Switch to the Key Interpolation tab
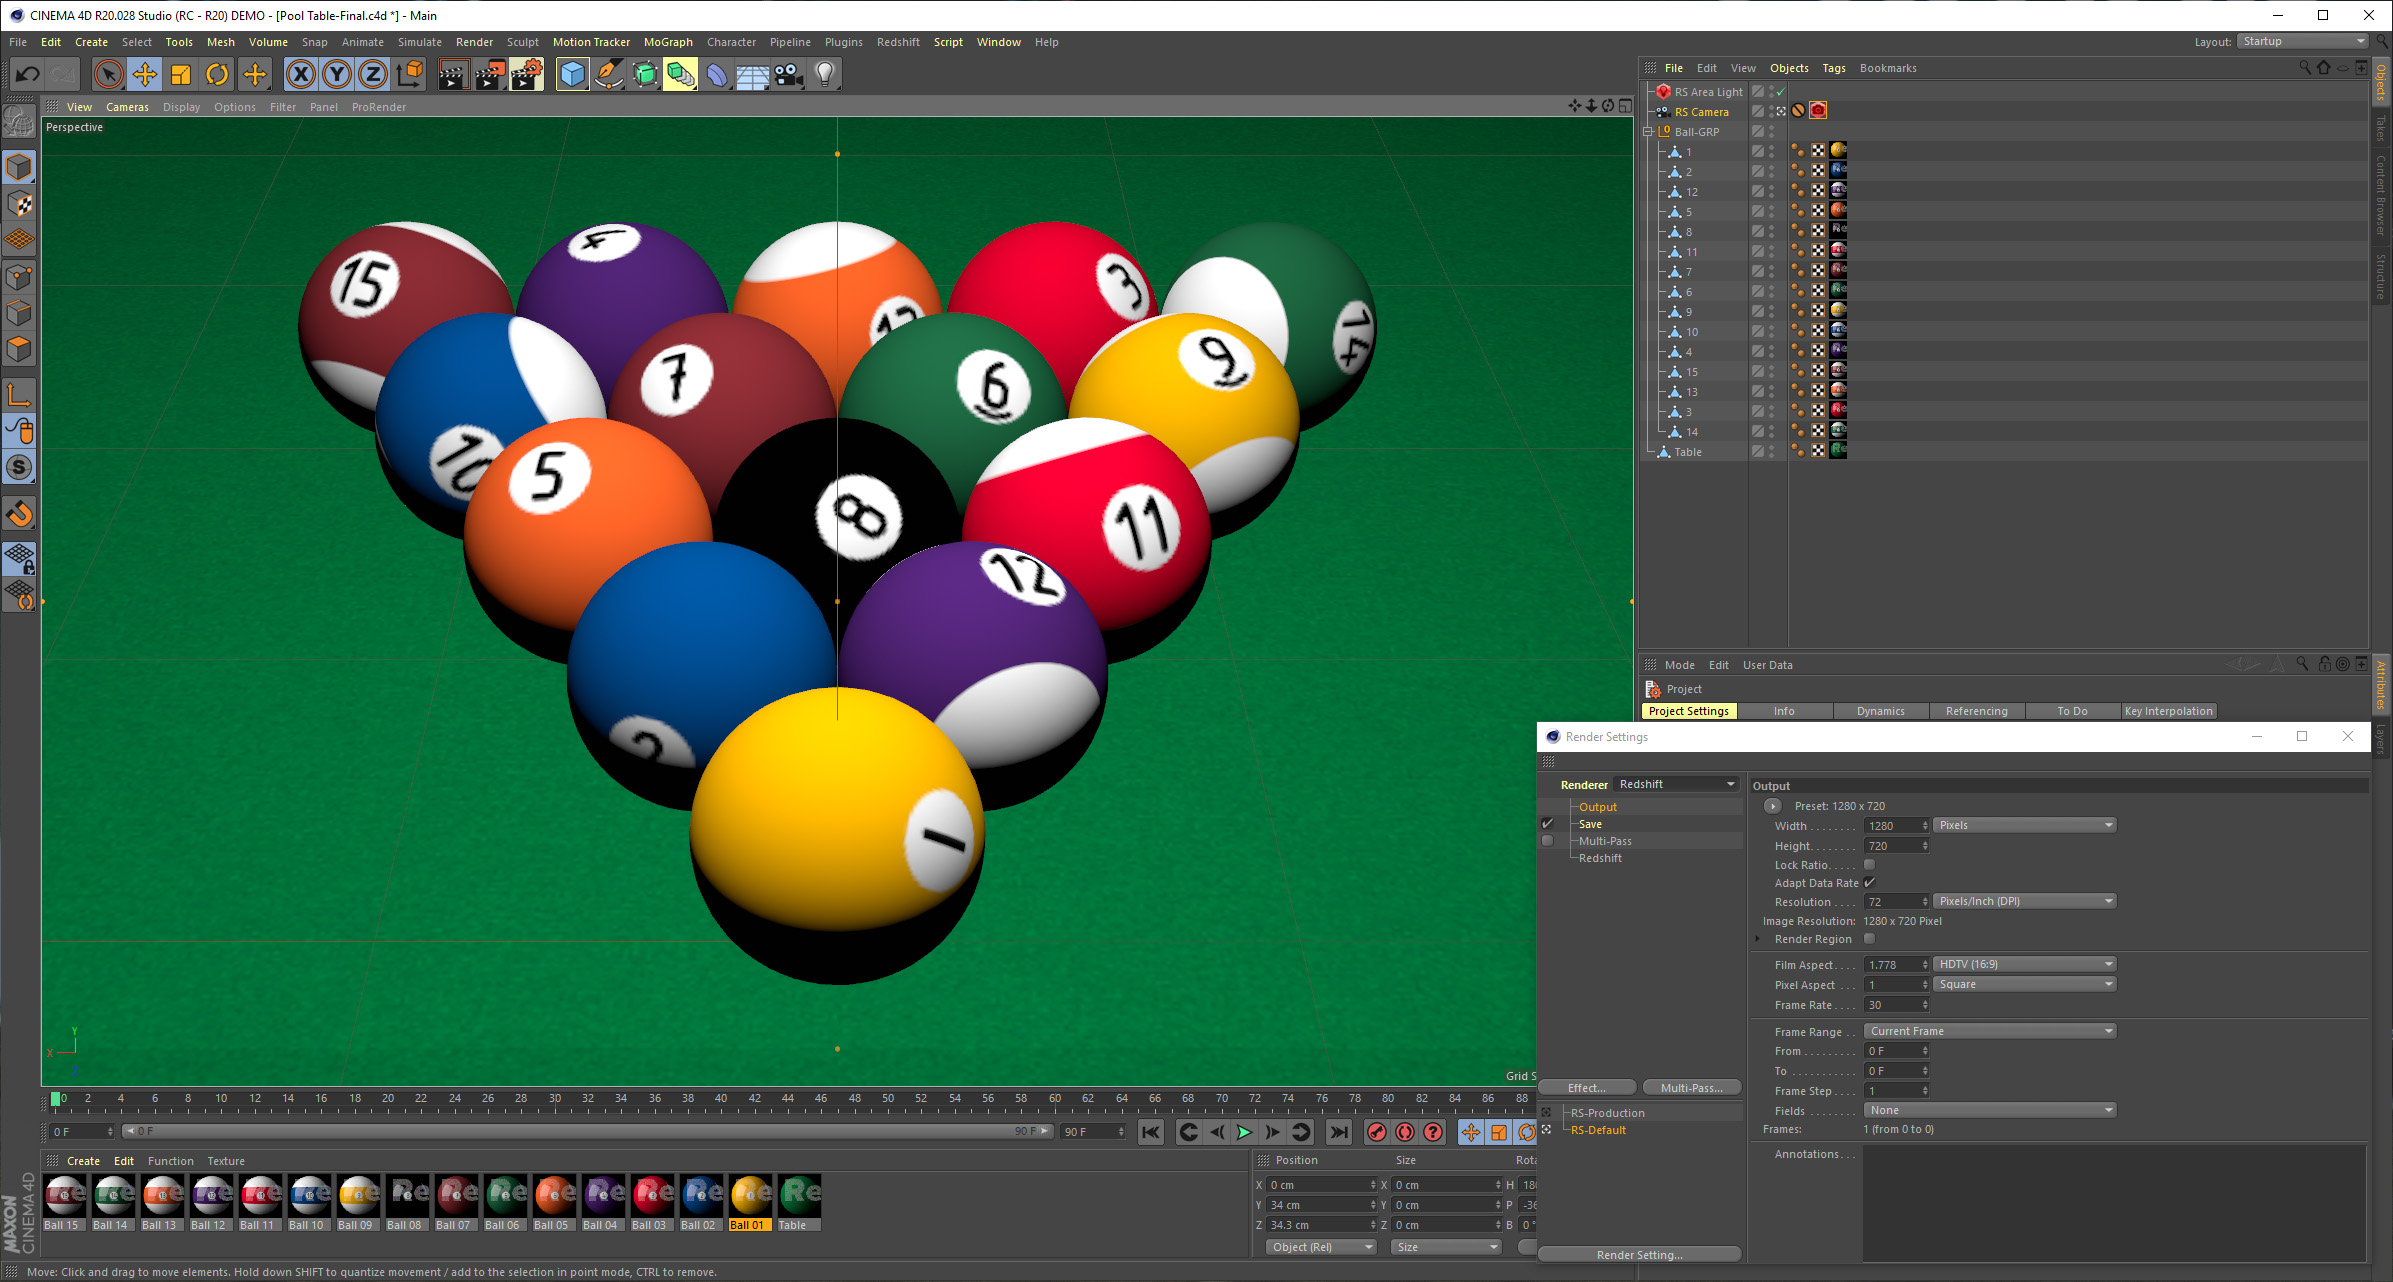Screen dimensions: 2393x1282 [2168, 711]
